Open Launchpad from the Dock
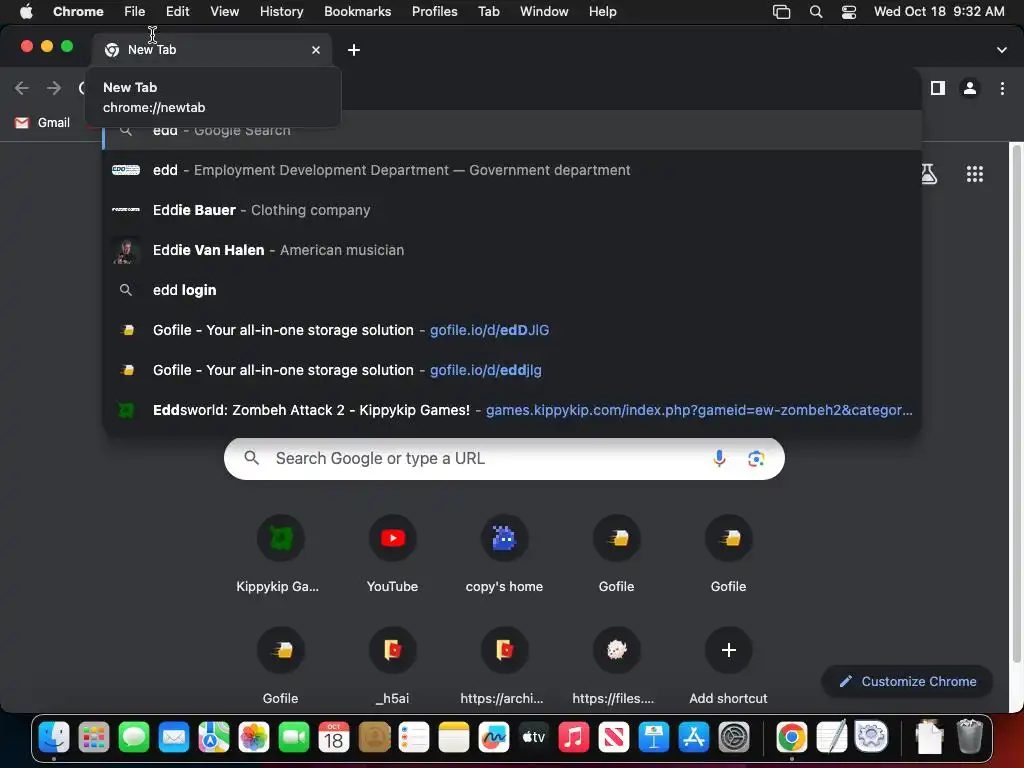The height and width of the screenshot is (768, 1024). click(94, 737)
